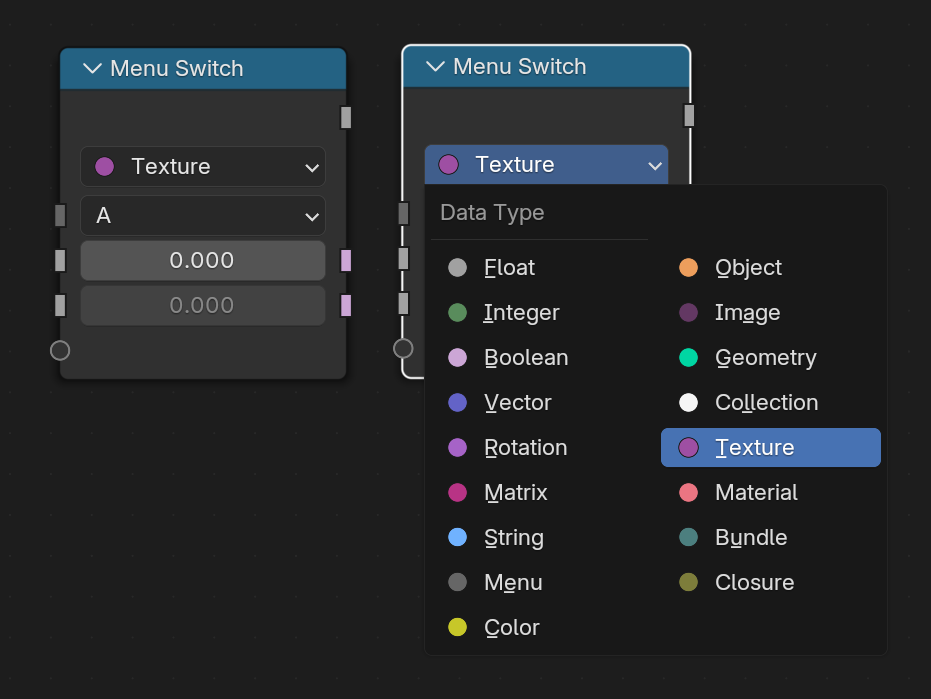This screenshot has height=699, width=931.
Task: Select Float data type
Action: 540,267
